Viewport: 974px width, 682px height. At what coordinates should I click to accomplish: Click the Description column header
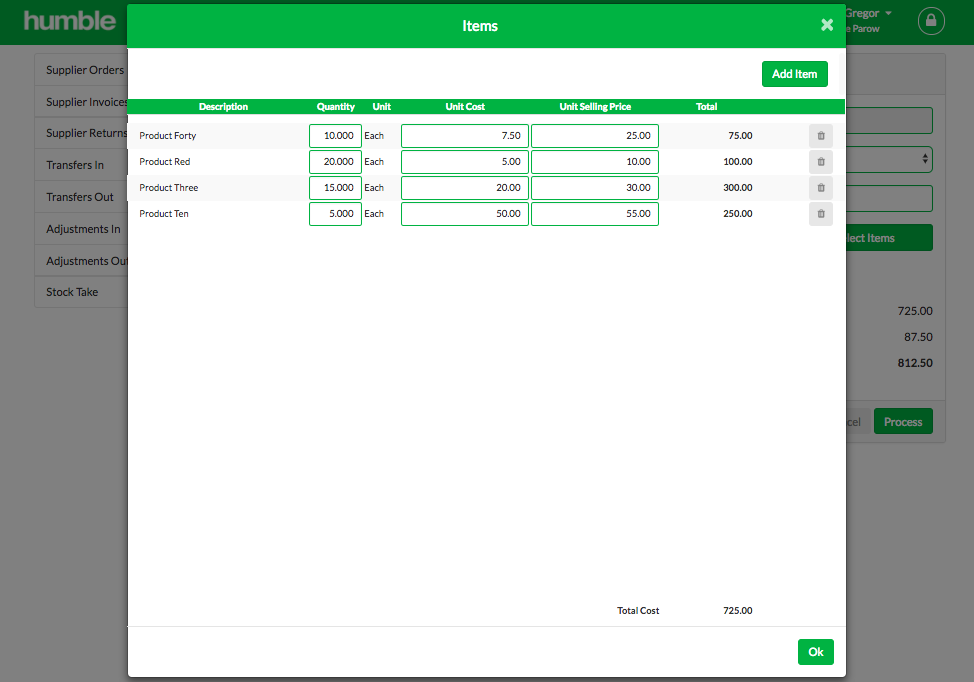click(223, 107)
